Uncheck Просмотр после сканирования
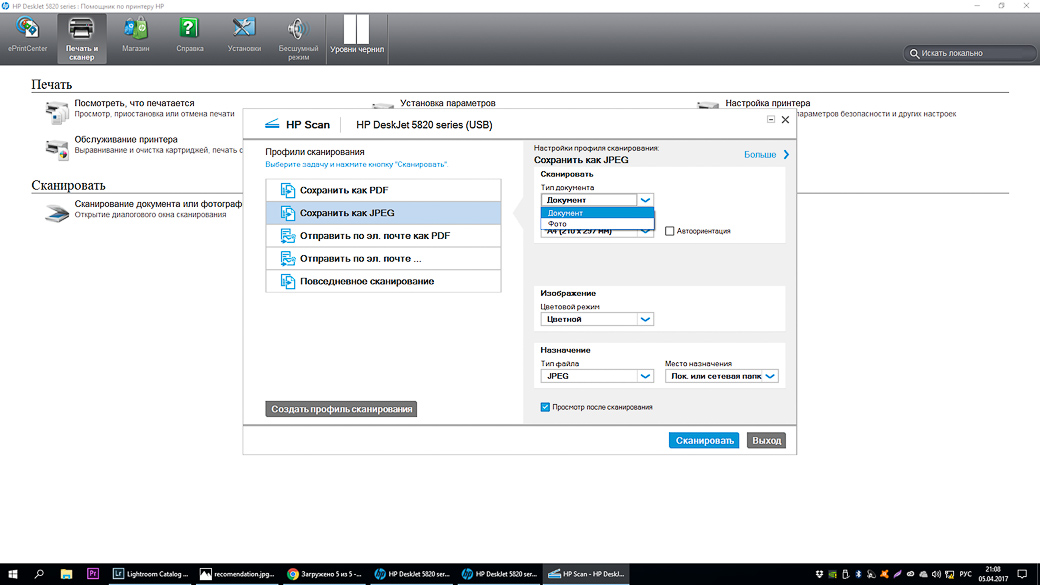This screenshot has width=1040, height=585. click(x=545, y=407)
